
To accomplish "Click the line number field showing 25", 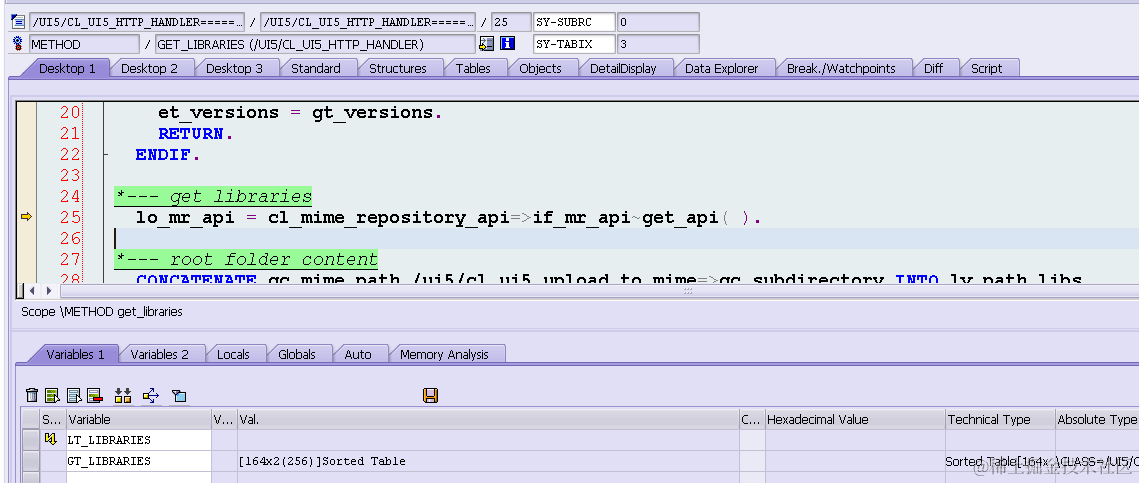I will (x=511, y=22).
